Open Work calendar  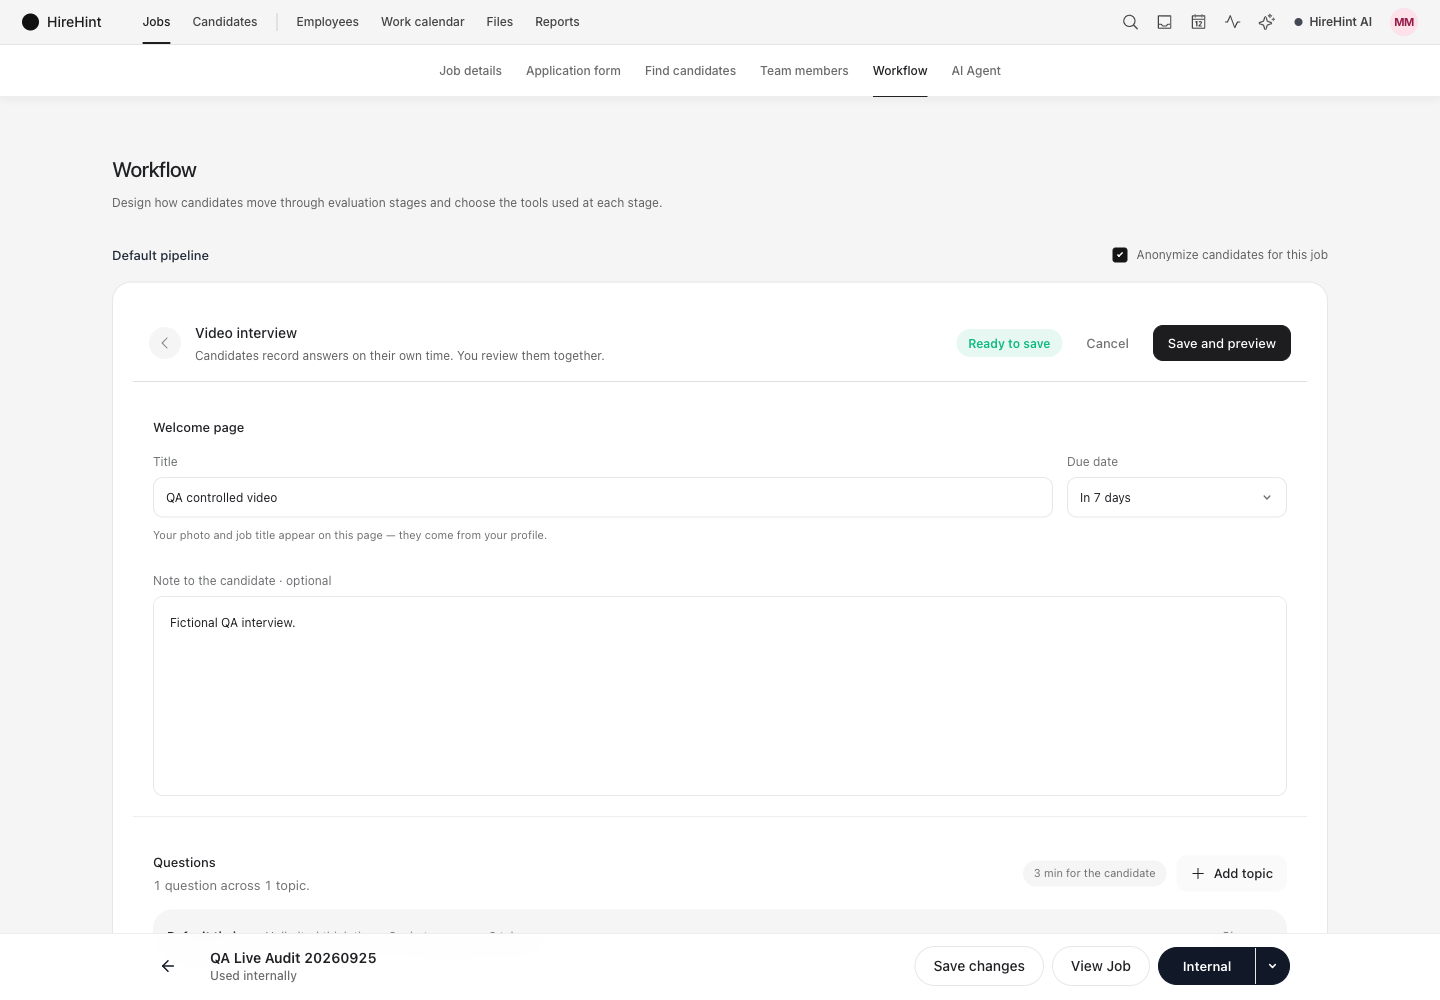pos(422,22)
